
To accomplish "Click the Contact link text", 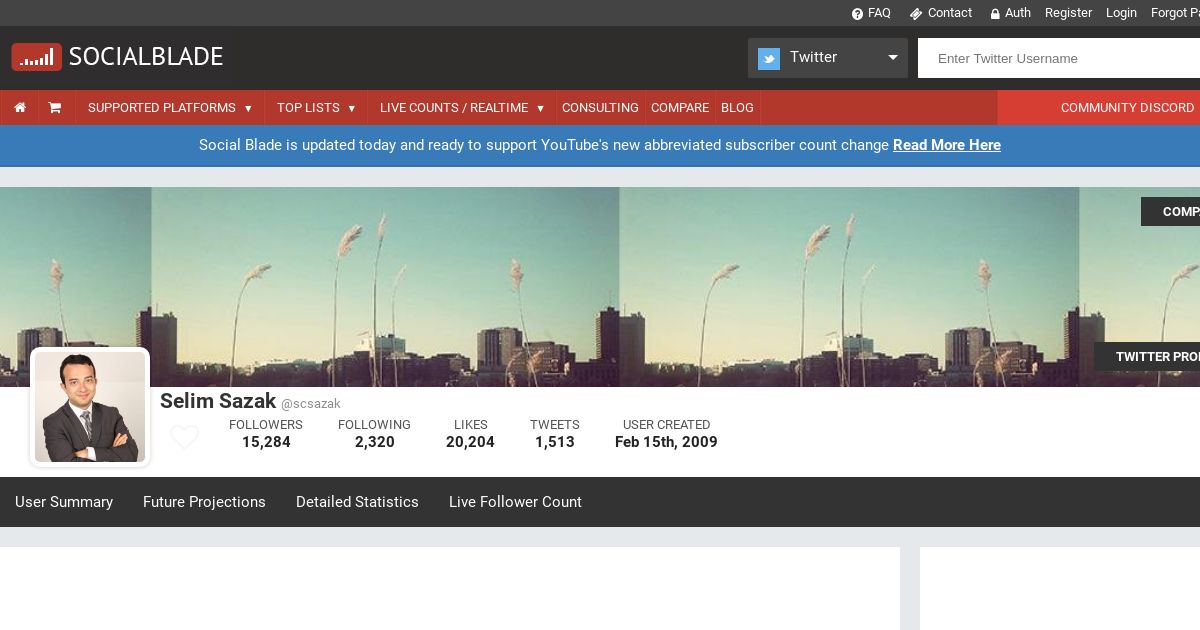I will pyautogui.click(x=950, y=13).
